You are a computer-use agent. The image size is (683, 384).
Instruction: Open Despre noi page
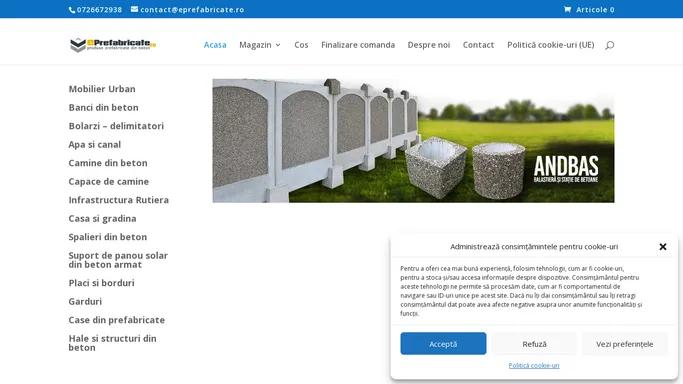[429, 45]
